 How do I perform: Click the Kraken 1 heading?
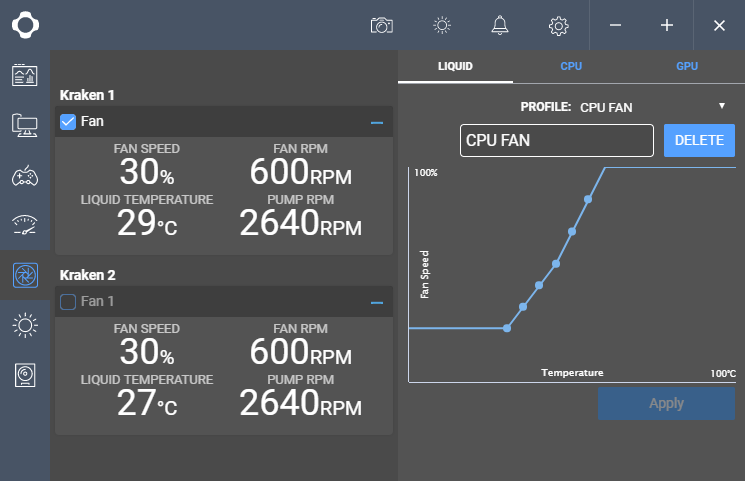87,95
